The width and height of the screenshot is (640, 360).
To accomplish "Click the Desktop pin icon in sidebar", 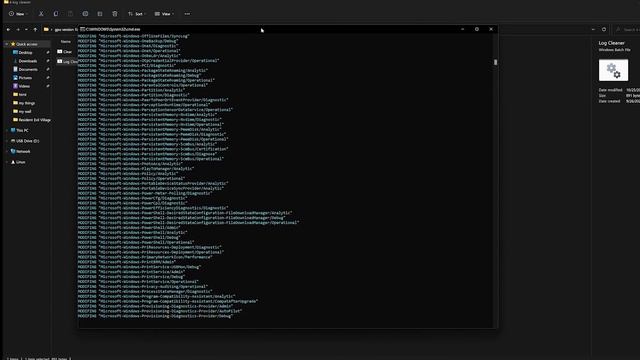I will coord(48,52).
